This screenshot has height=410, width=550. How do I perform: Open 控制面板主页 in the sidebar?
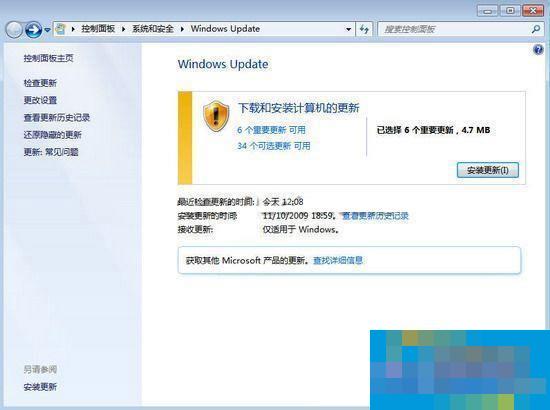pyautogui.click(x=49, y=58)
